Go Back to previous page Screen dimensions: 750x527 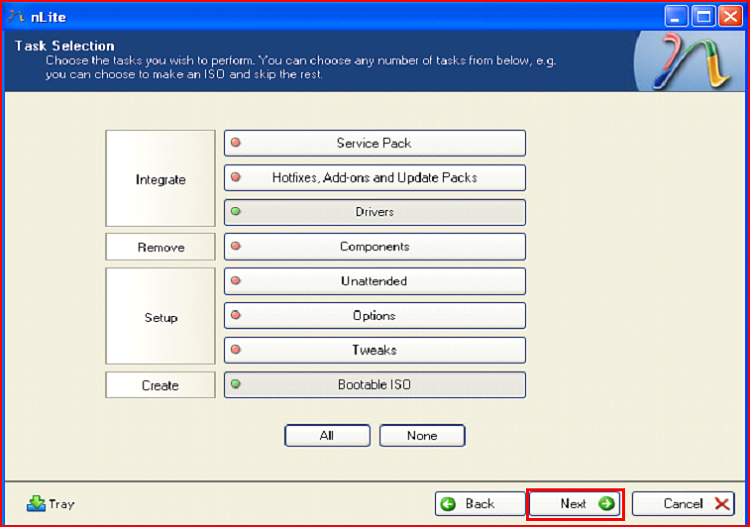[x=480, y=504]
